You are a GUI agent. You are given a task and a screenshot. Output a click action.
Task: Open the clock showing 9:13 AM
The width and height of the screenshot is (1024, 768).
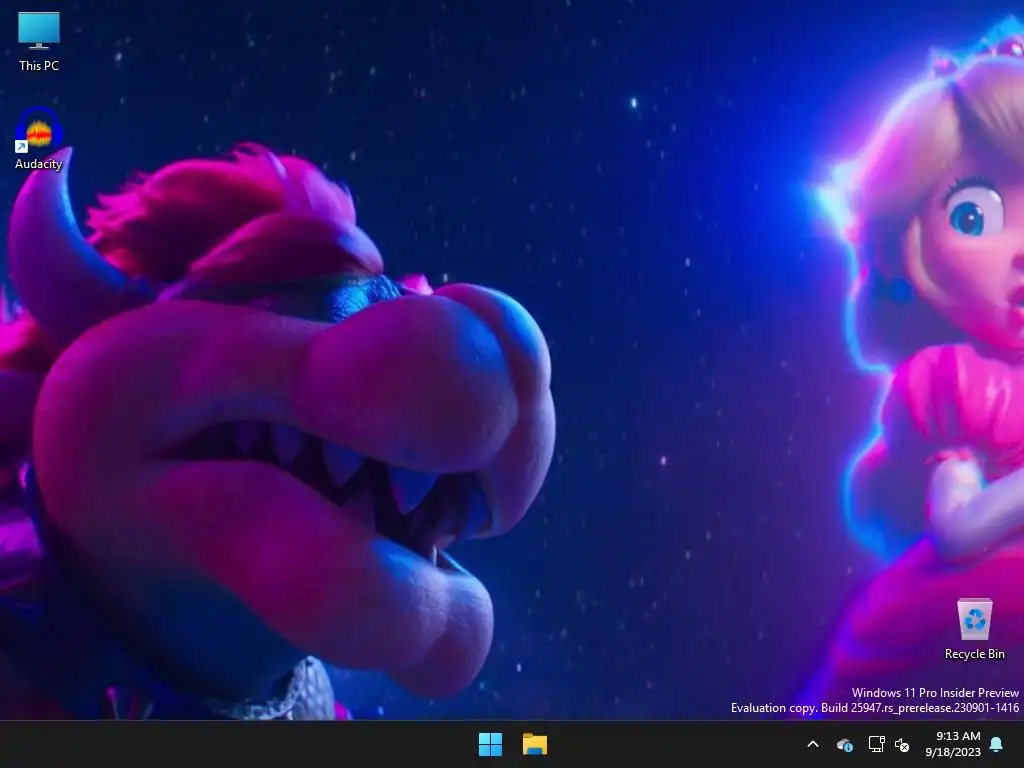[x=957, y=736]
